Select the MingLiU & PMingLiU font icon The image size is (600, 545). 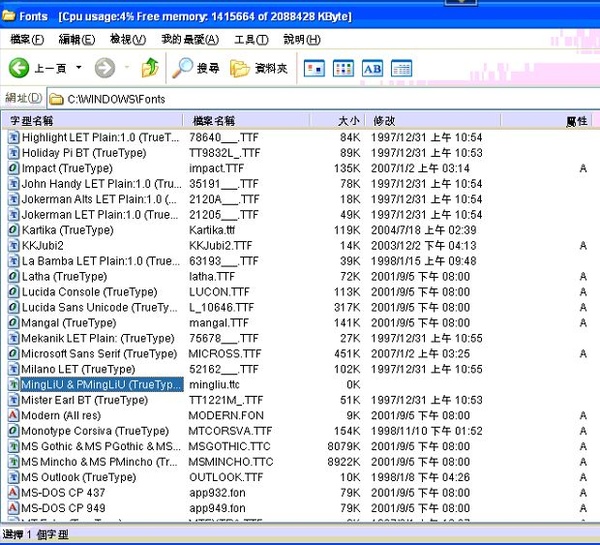click(13, 384)
